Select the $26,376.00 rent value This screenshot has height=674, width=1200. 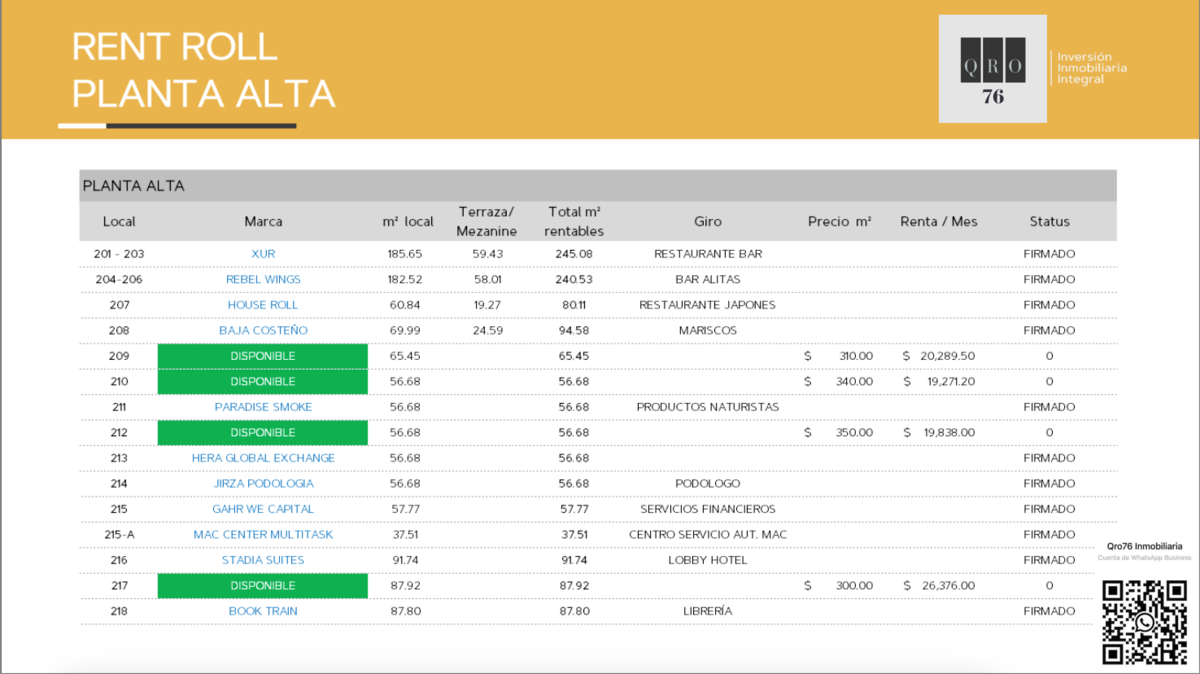point(946,586)
